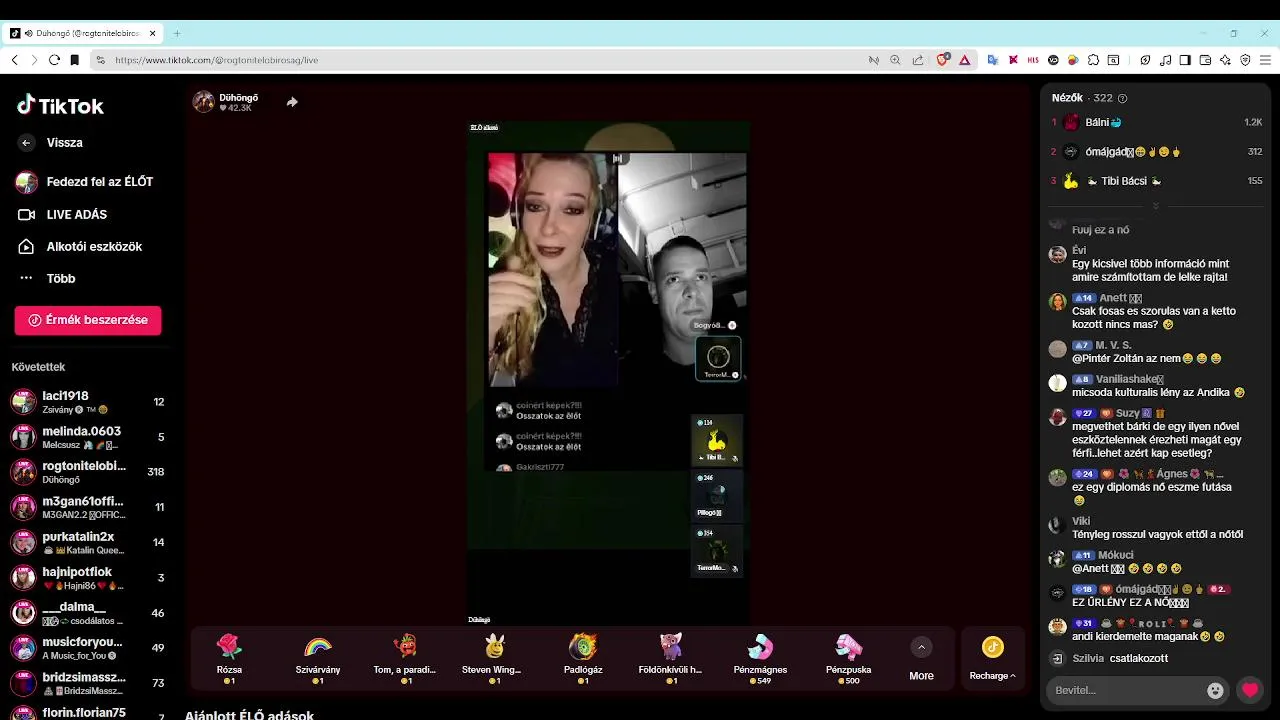
Task: Send the Szivárvány gift
Action: 318,658
